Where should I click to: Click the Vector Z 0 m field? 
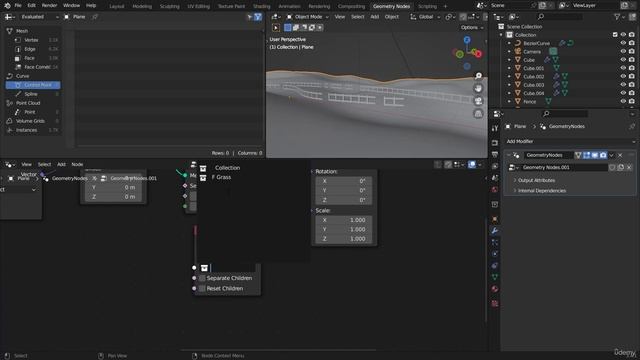[x=114, y=197]
